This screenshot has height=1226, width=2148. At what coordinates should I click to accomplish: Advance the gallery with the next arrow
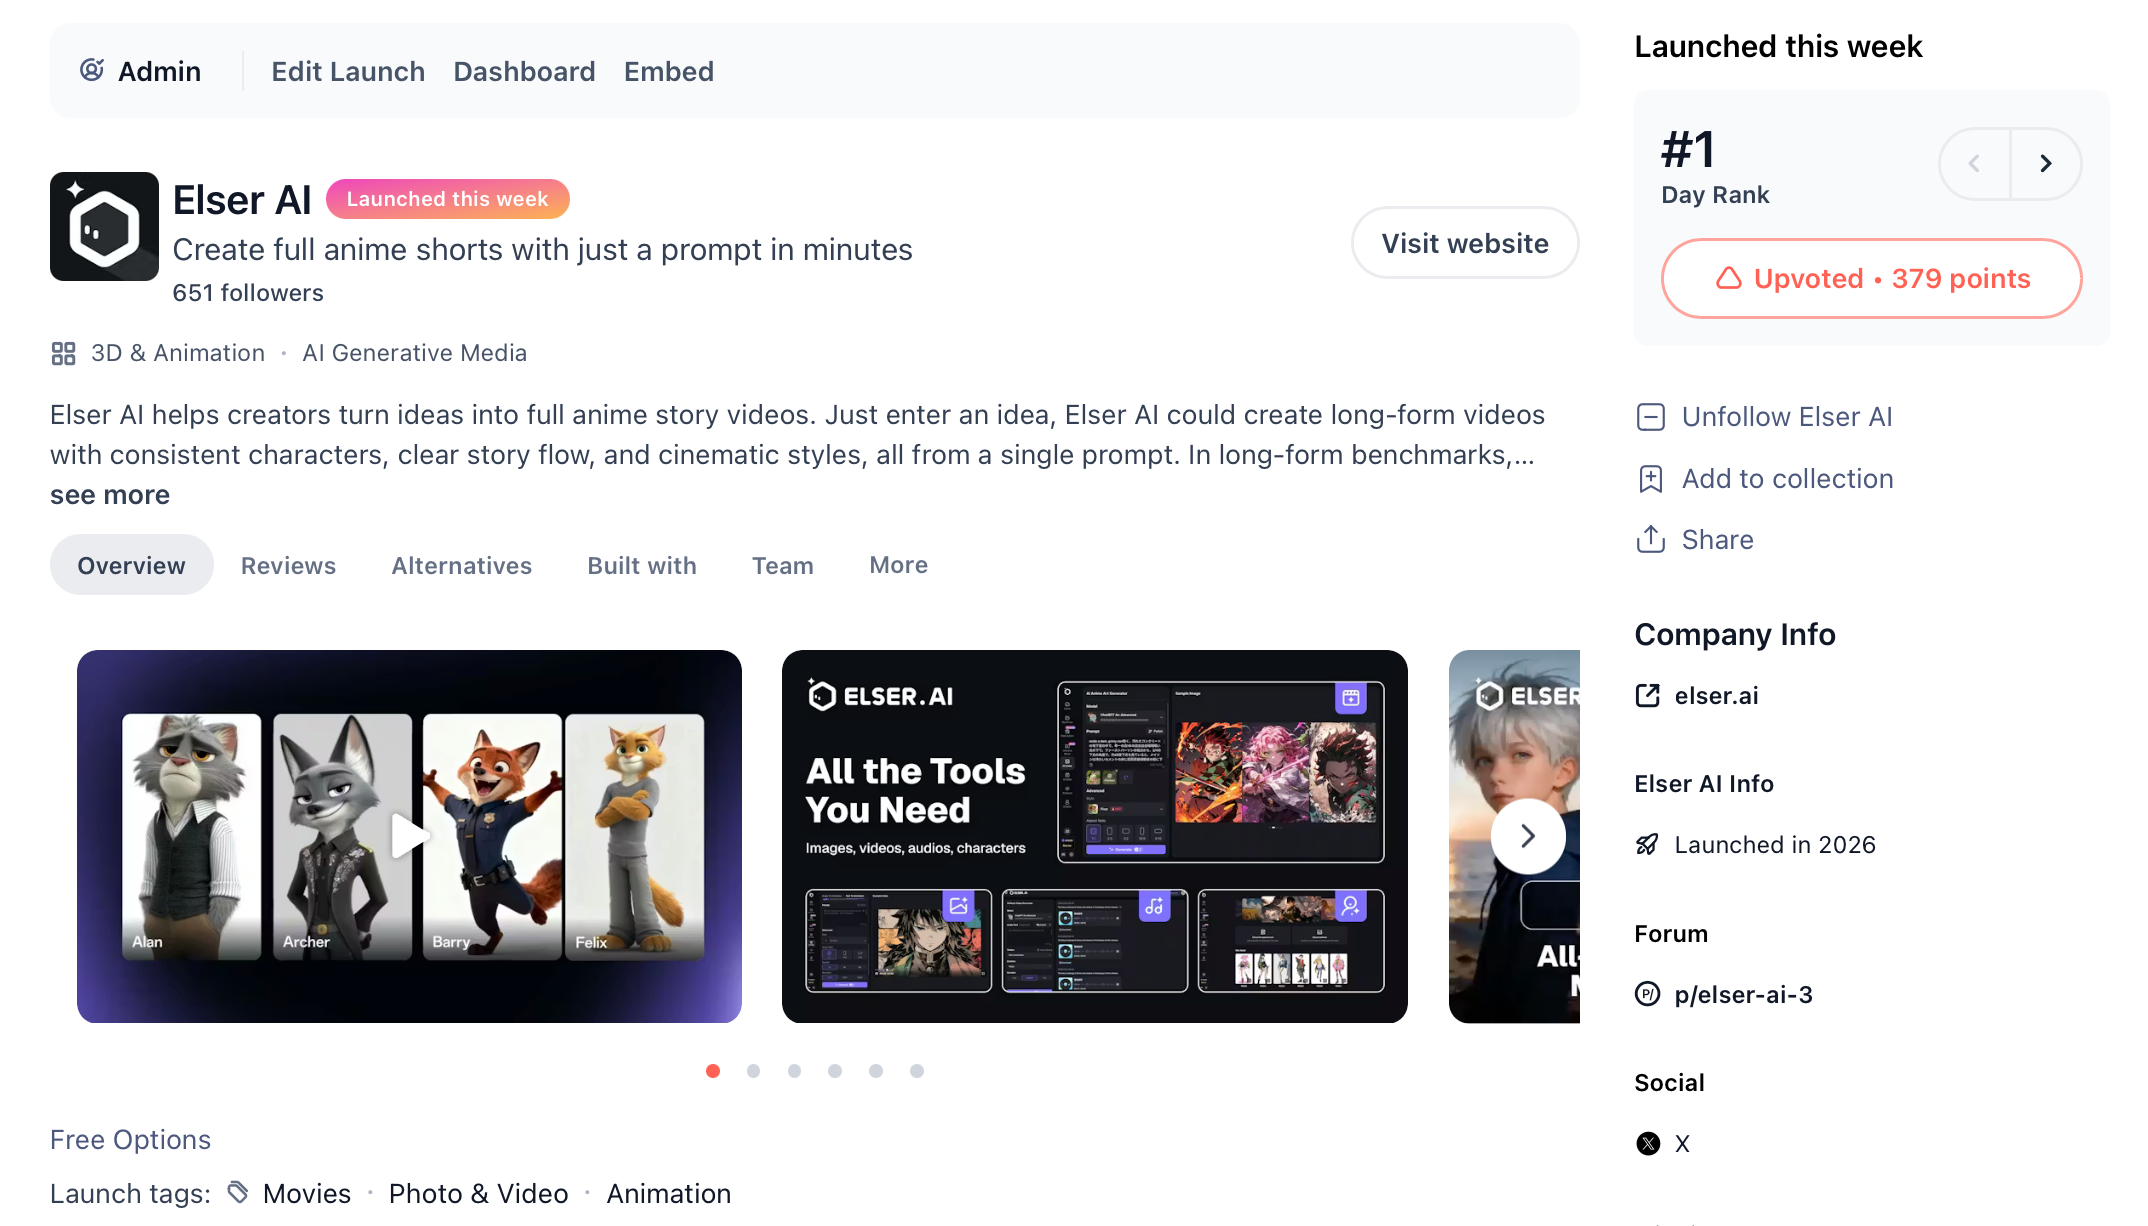pyautogui.click(x=1527, y=836)
